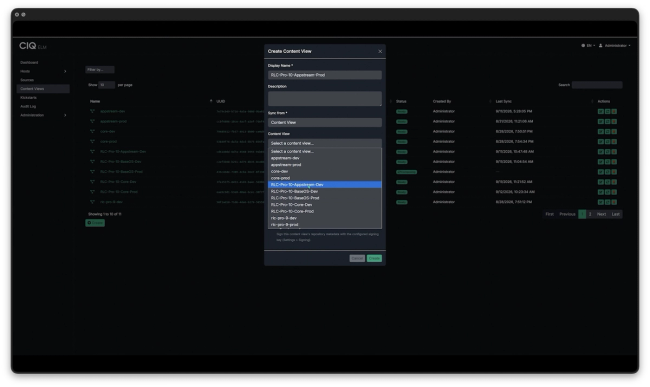Viewport: 650px width, 387px height.
Task: Expand the Hosts sidebar chevron
Action: (x=65, y=71)
